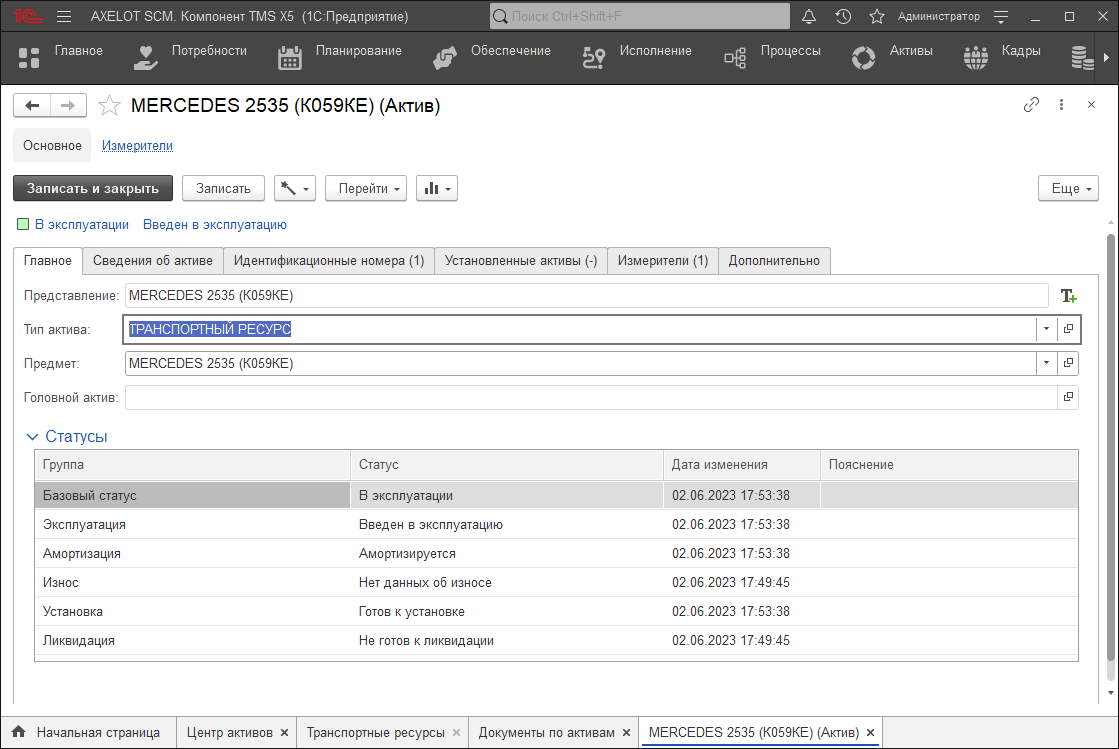Open the main hamburger menu
Image resolution: width=1119 pixels, height=749 pixels.
click(64, 16)
